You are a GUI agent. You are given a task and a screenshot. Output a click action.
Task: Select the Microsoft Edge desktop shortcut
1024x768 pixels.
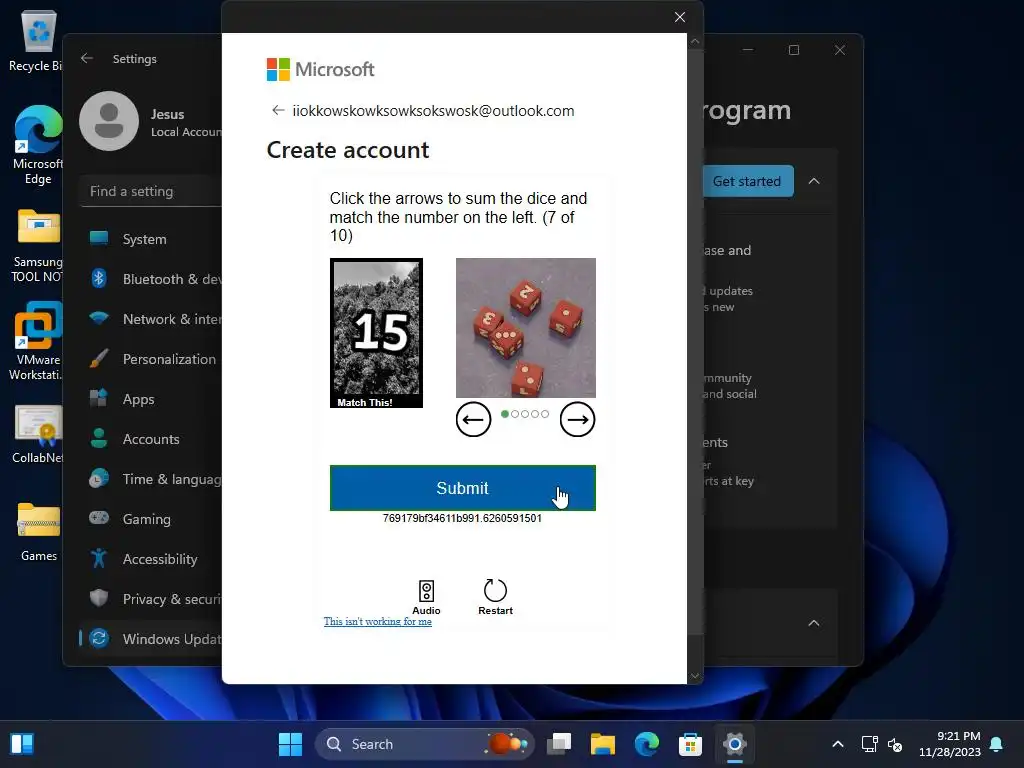(x=38, y=145)
